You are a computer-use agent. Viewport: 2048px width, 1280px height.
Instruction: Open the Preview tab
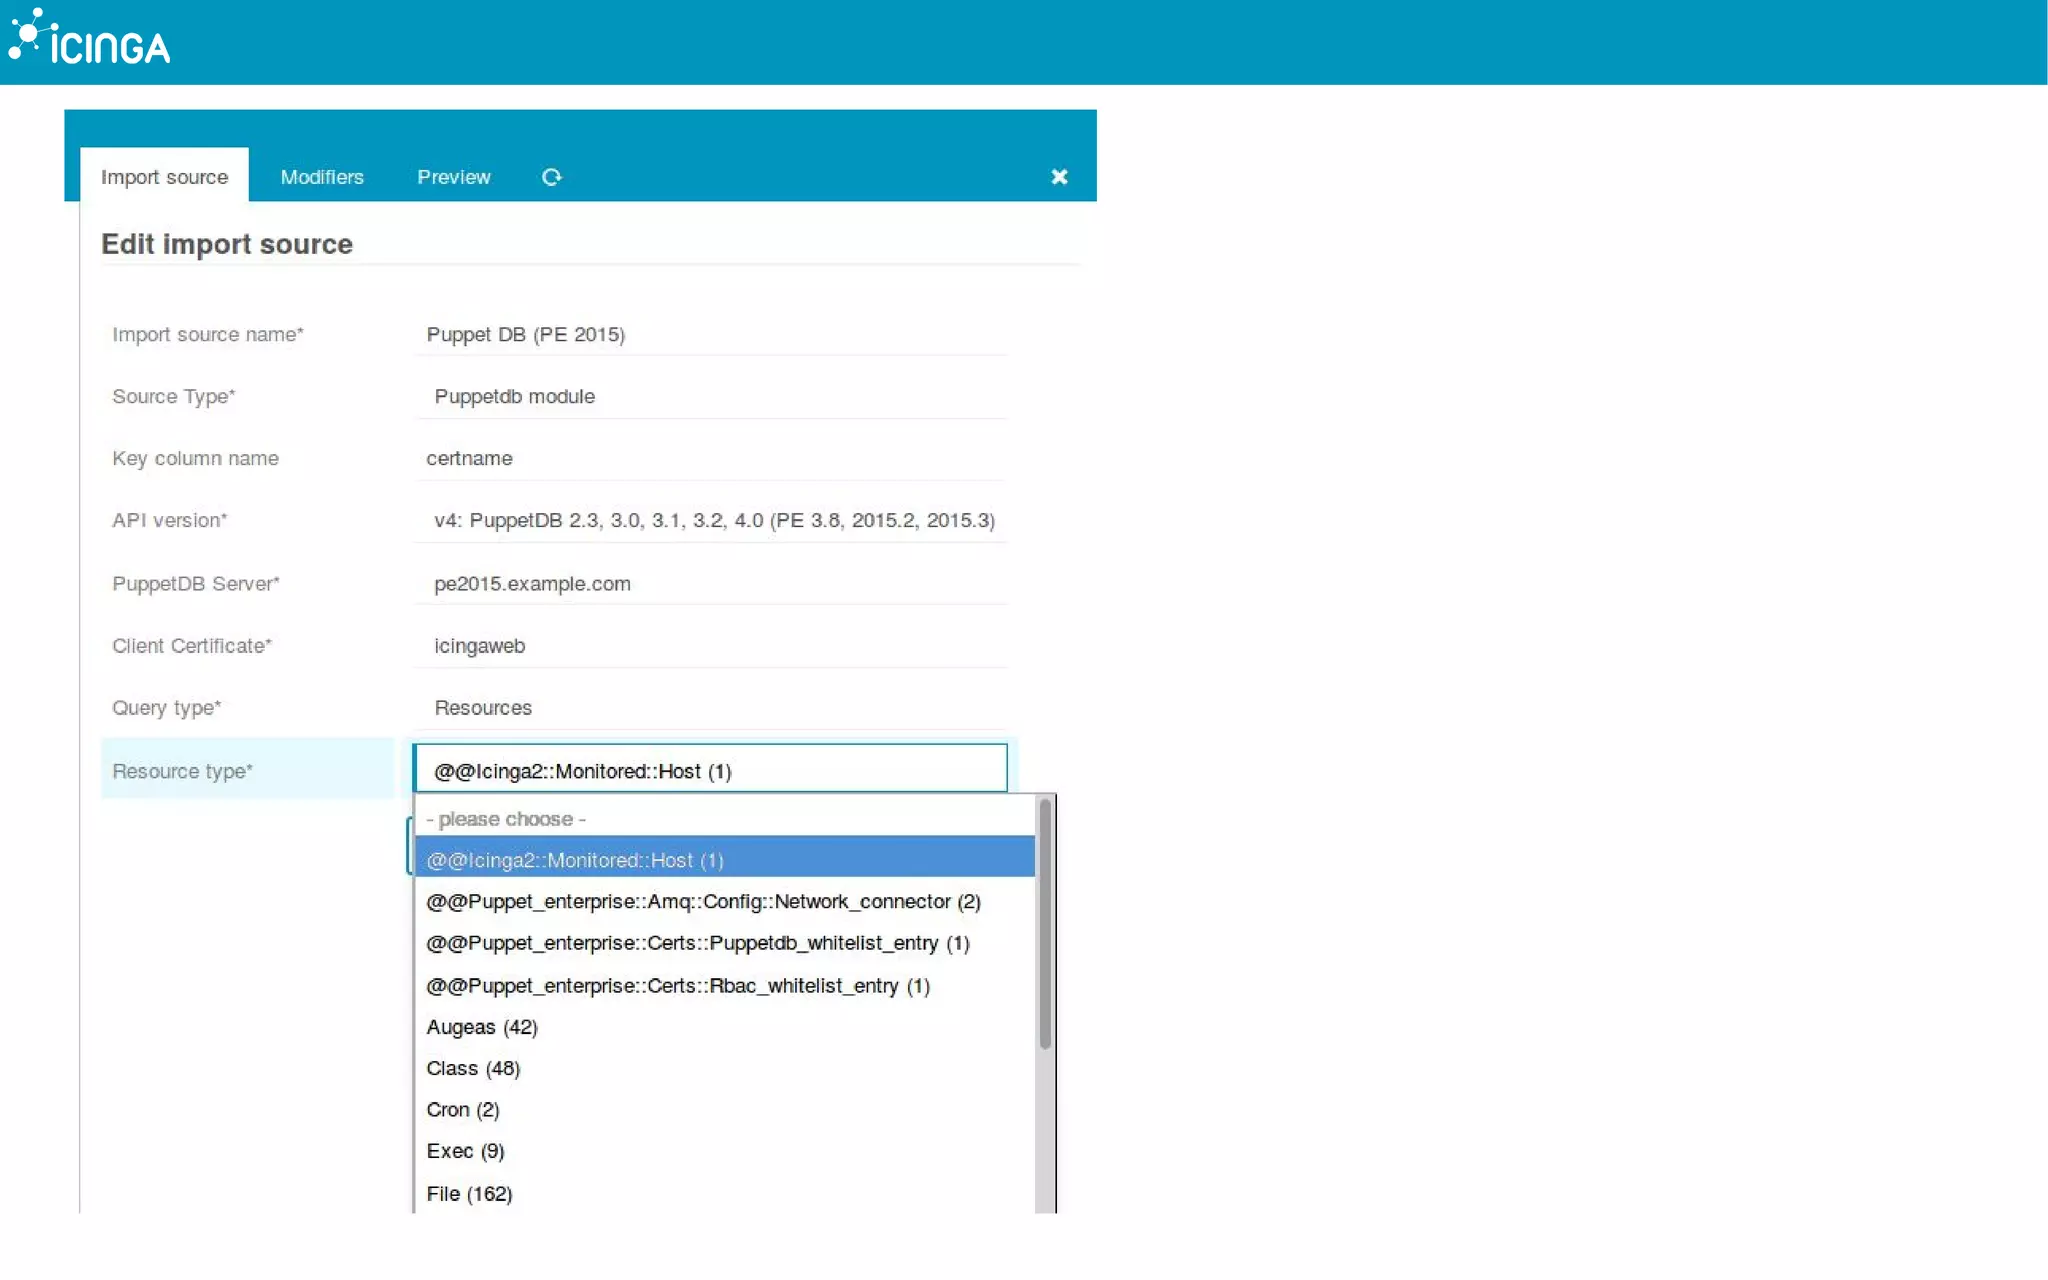click(453, 177)
